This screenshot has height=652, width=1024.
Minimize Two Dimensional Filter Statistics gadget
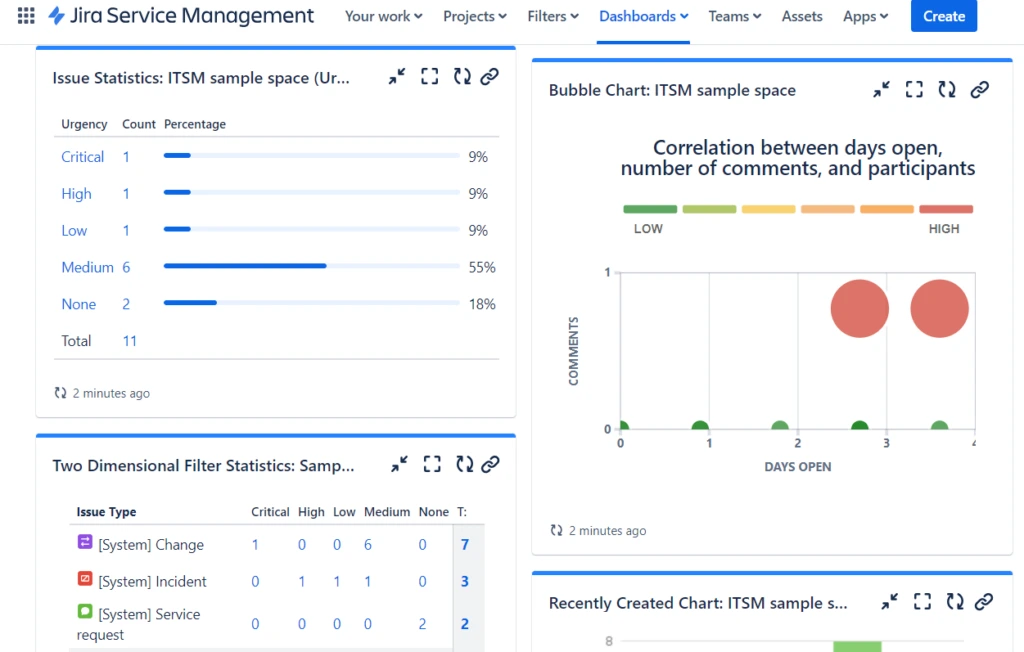(x=400, y=465)
